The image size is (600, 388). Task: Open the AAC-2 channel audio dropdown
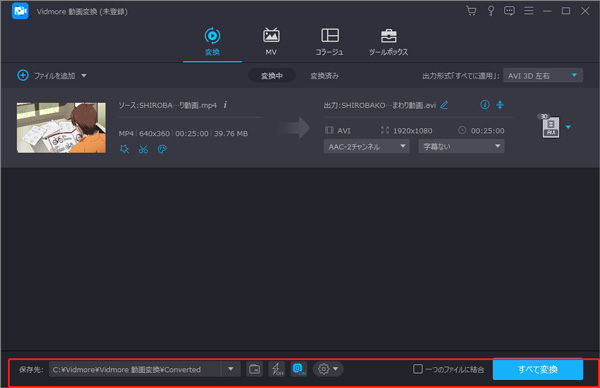point(367,146)
